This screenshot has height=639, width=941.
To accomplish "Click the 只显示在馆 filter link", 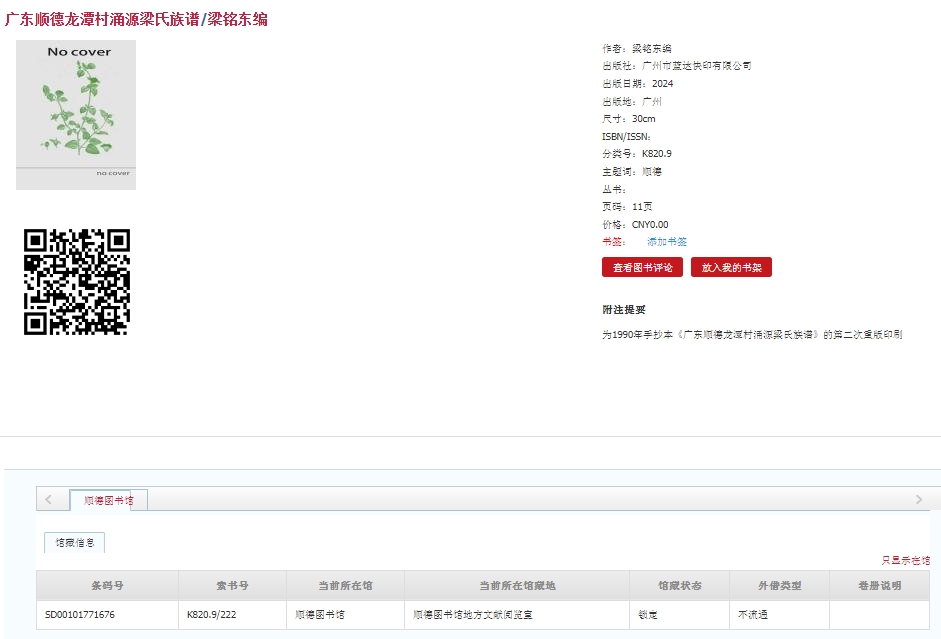I will 905,560.
